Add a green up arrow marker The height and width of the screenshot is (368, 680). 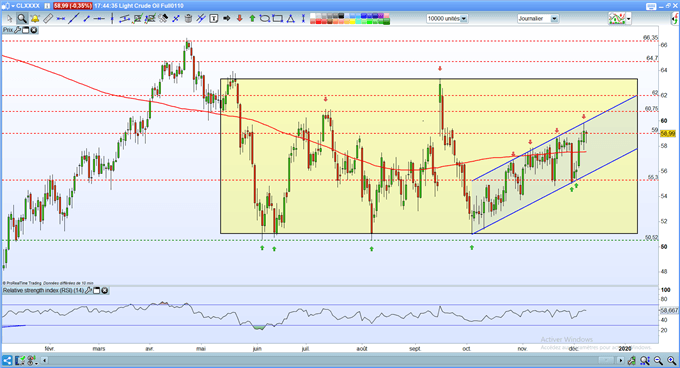pos(252,19)
